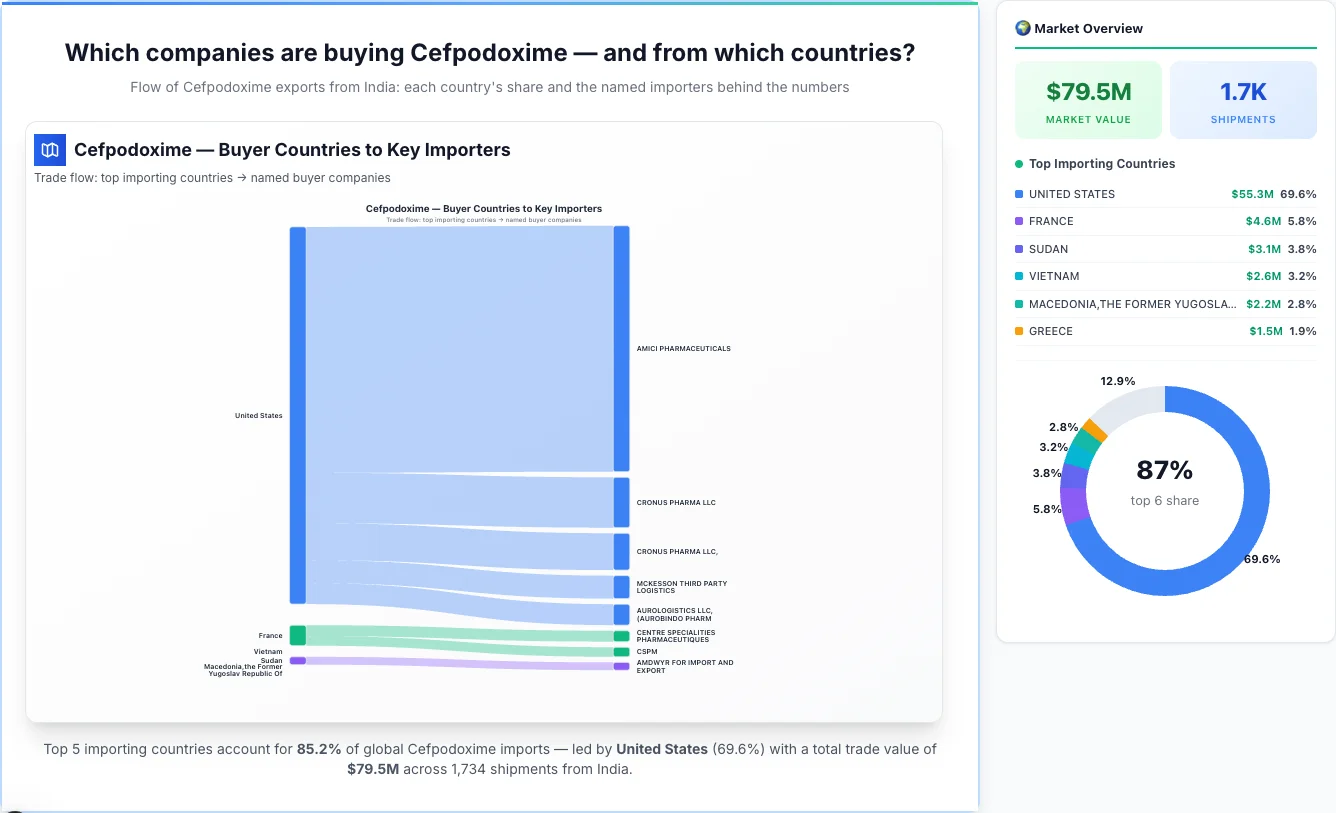Click the blue legend square for UNITED STATES
The width and height of the screenshot is (1336, 813).
coord(1017,193)
